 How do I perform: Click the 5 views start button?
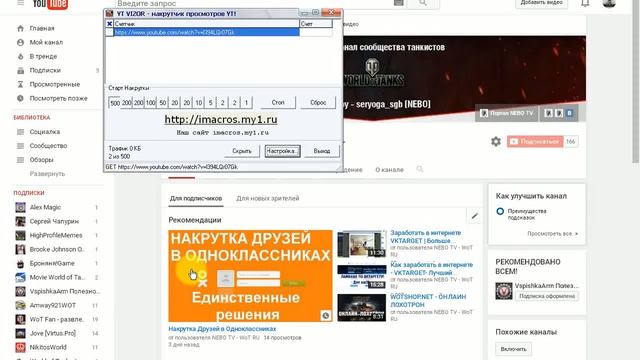coord(211,103)
